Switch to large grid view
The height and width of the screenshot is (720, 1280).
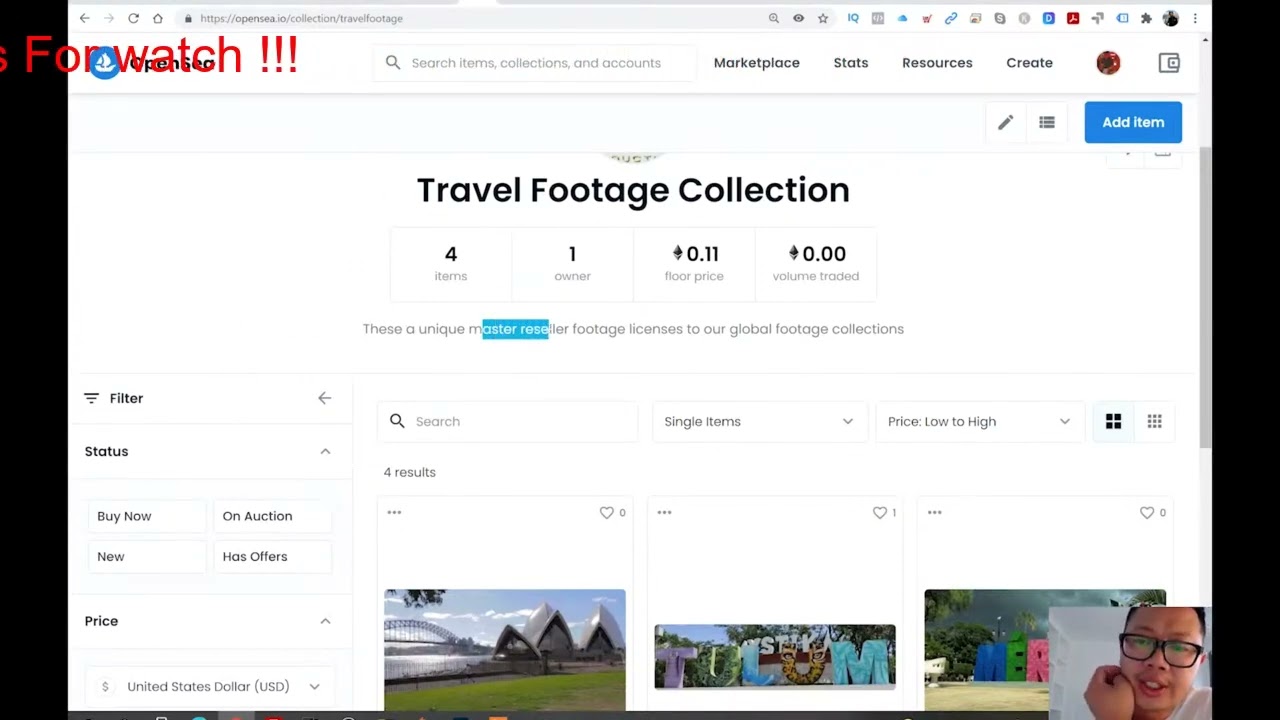click(x=1113, y=421)
